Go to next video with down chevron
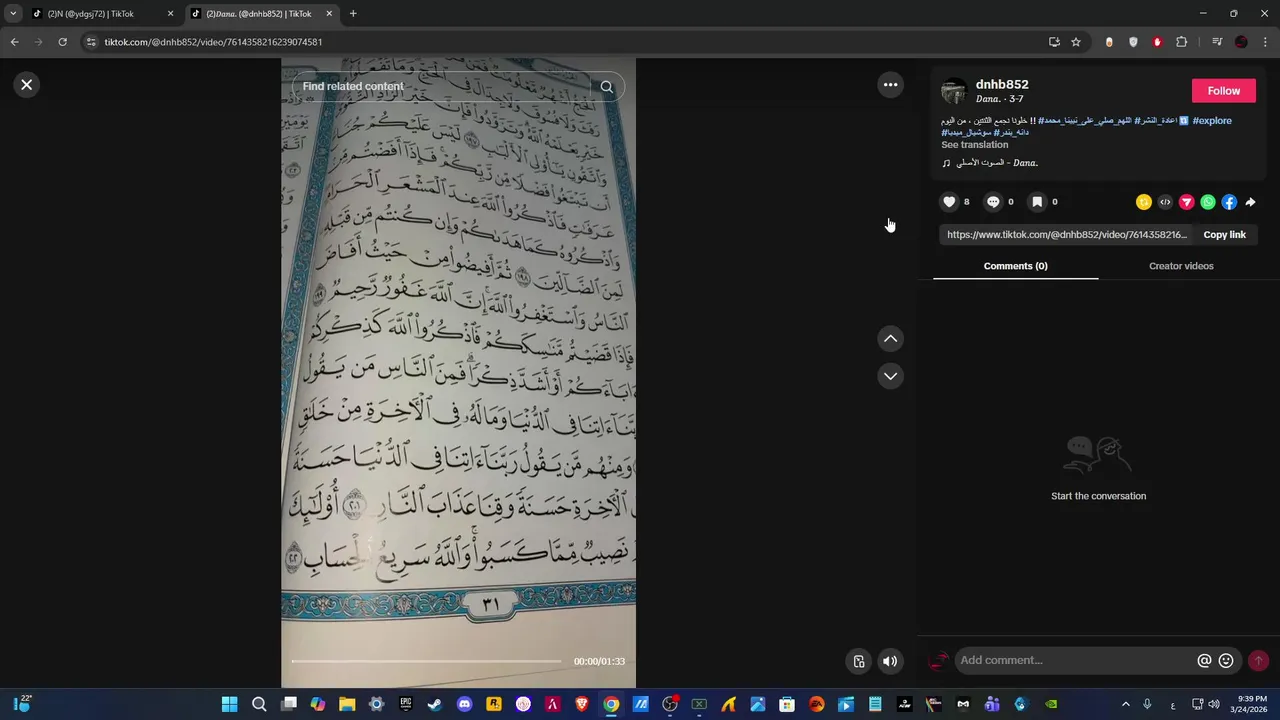 click(x=890, y=376)
